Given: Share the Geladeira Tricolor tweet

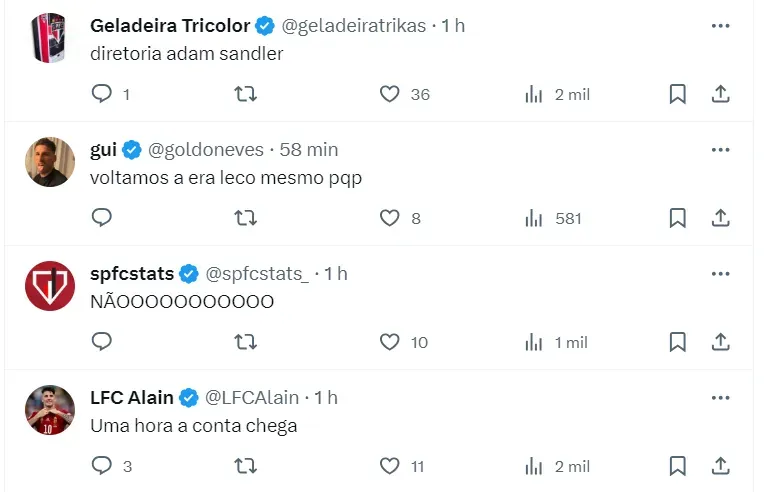Looking at the screenshot, I should coord(720,94).
